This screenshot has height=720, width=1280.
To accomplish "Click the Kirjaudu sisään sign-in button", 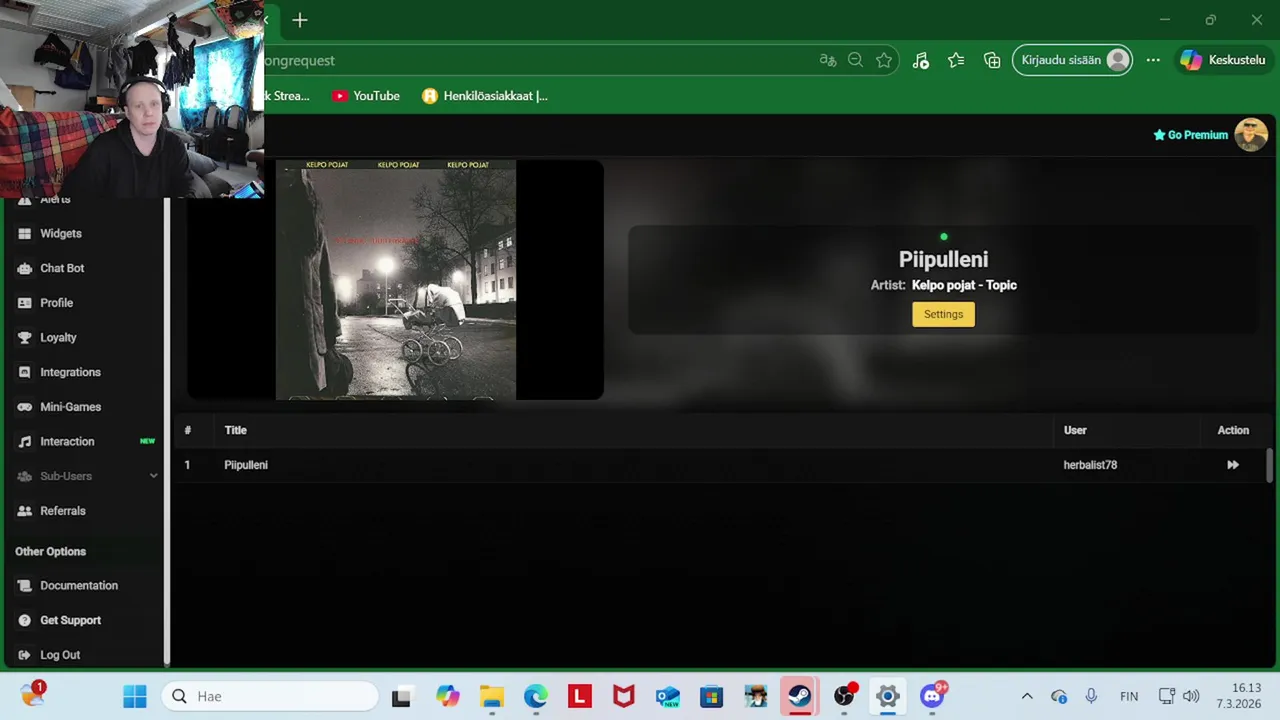I will coord(1073,60).
